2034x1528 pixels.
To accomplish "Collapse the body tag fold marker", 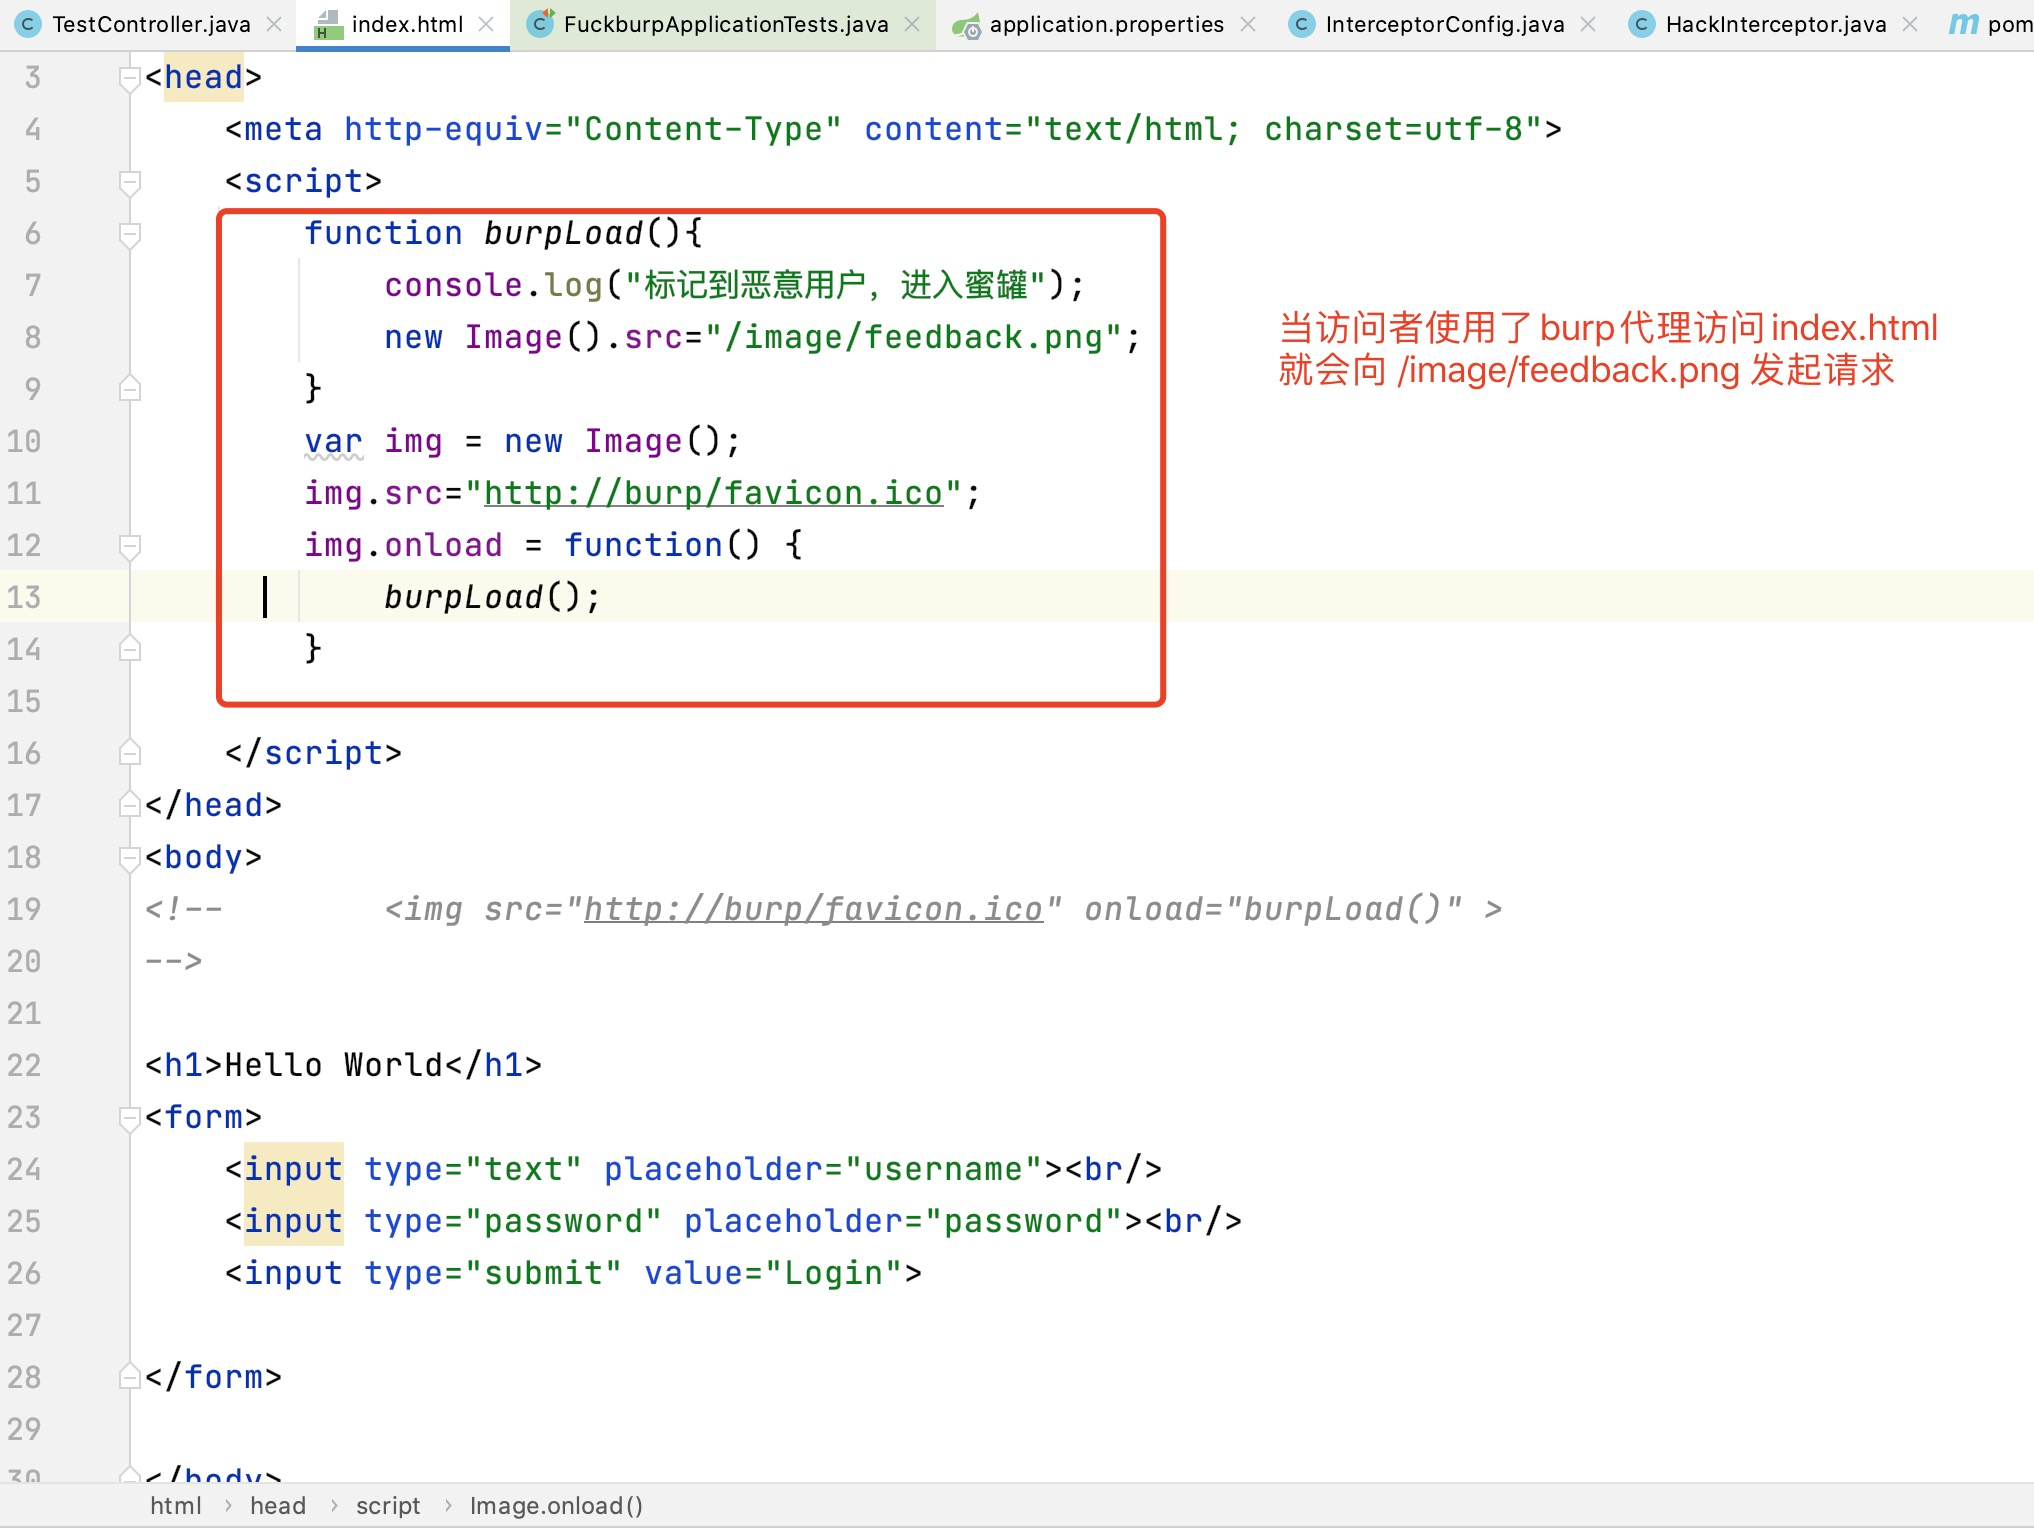I will click(129, 857).
